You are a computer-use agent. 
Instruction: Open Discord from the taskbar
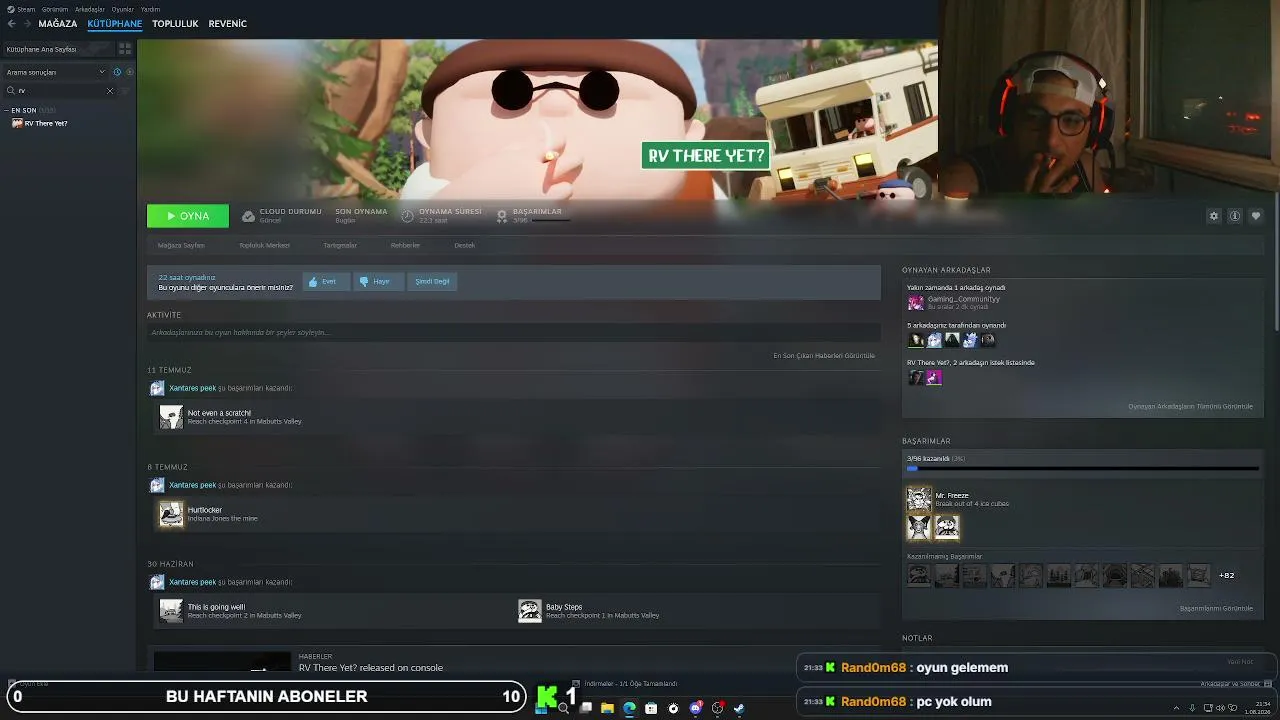point(696,708)
